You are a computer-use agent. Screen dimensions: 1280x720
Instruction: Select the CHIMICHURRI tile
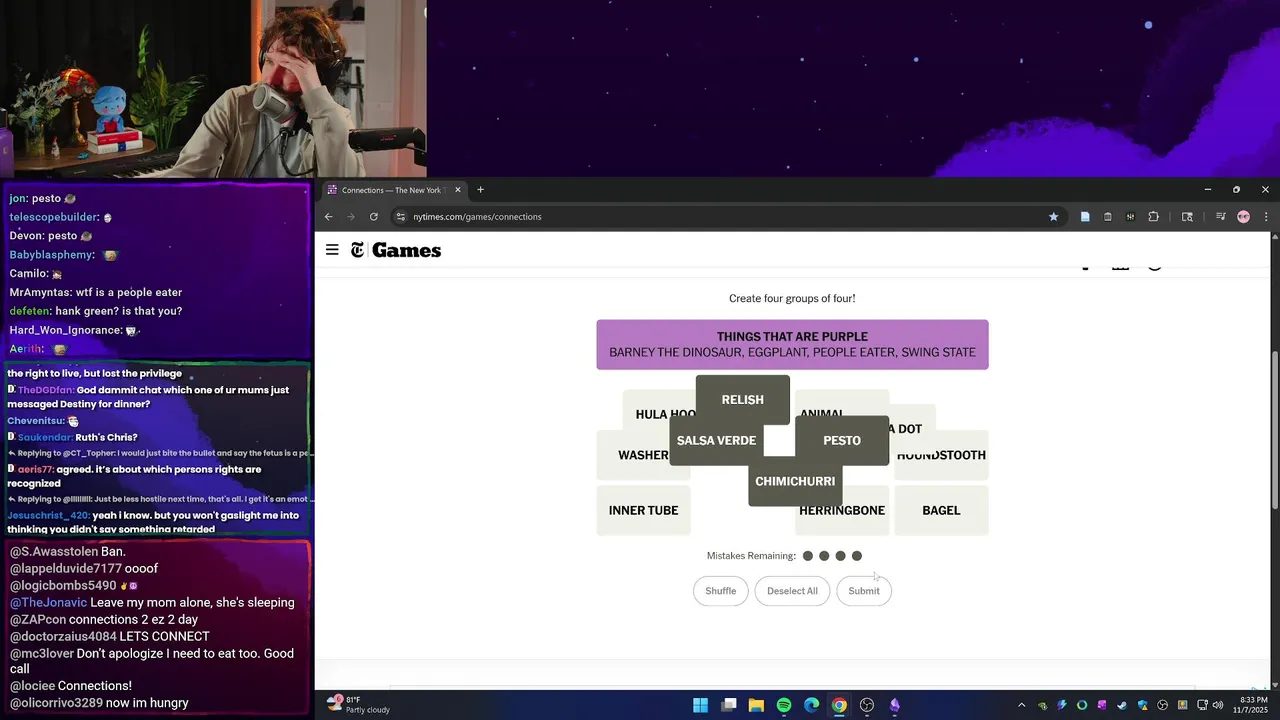(795, 482)
